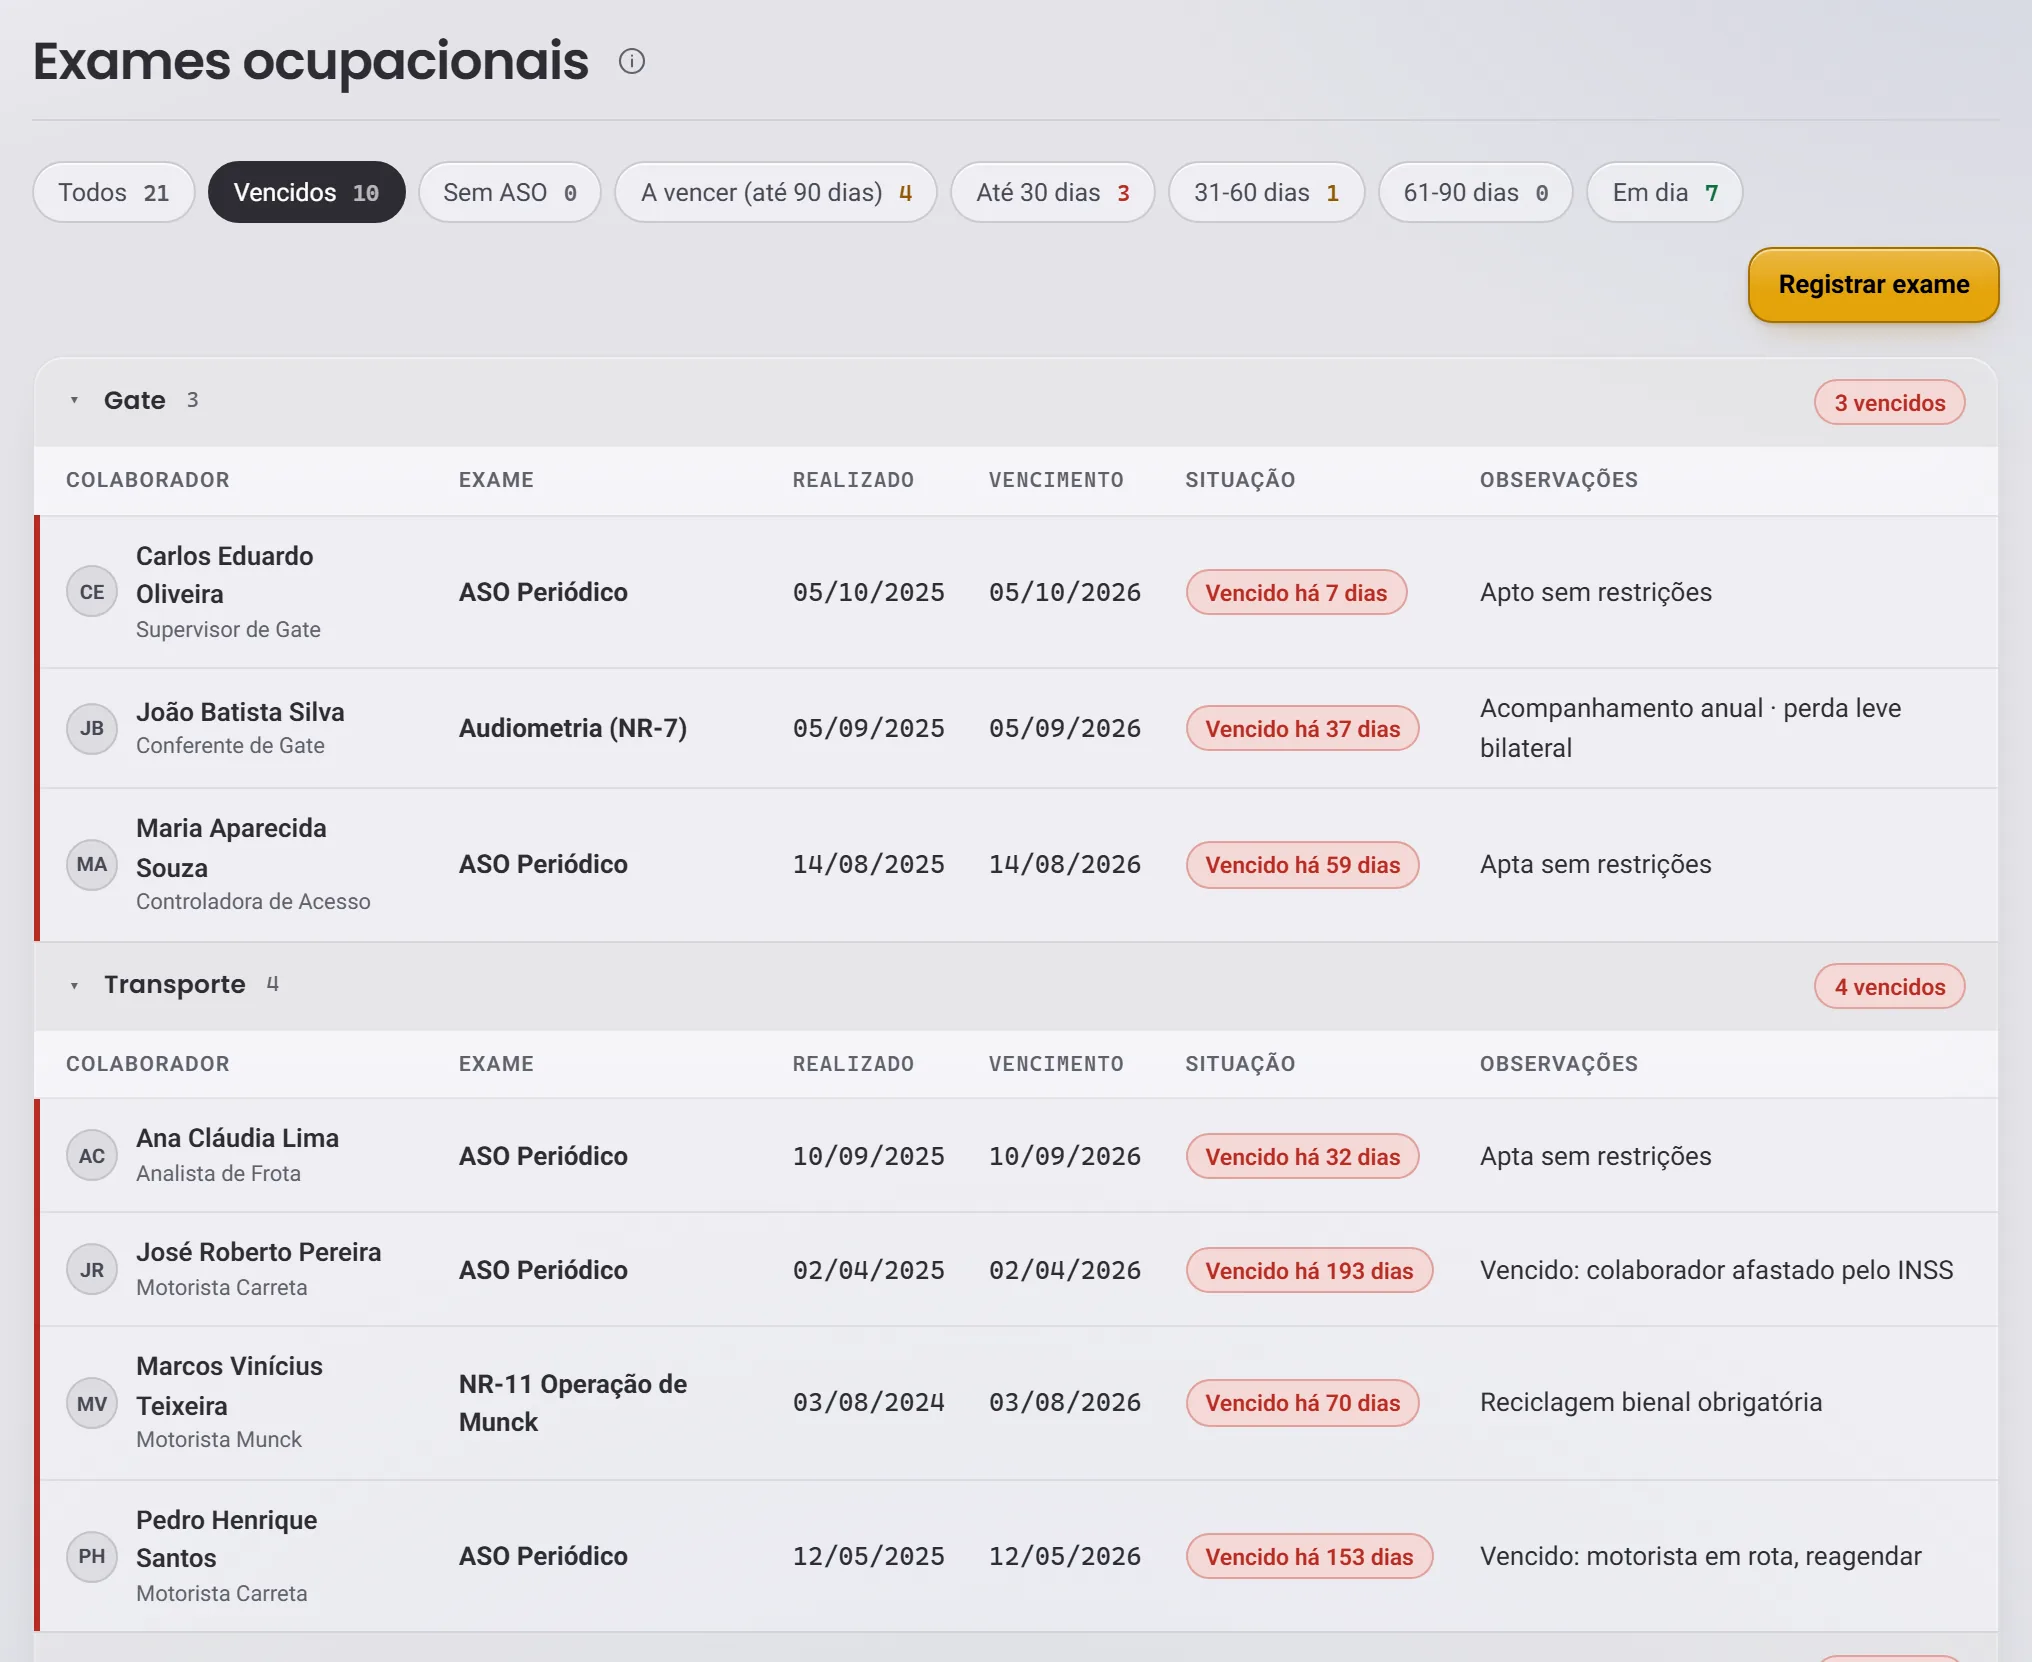The height and width of the screenshot is (1662, 2032).
Task: Click the note about INSS leave
Action: click(x=1716, y=1270)
